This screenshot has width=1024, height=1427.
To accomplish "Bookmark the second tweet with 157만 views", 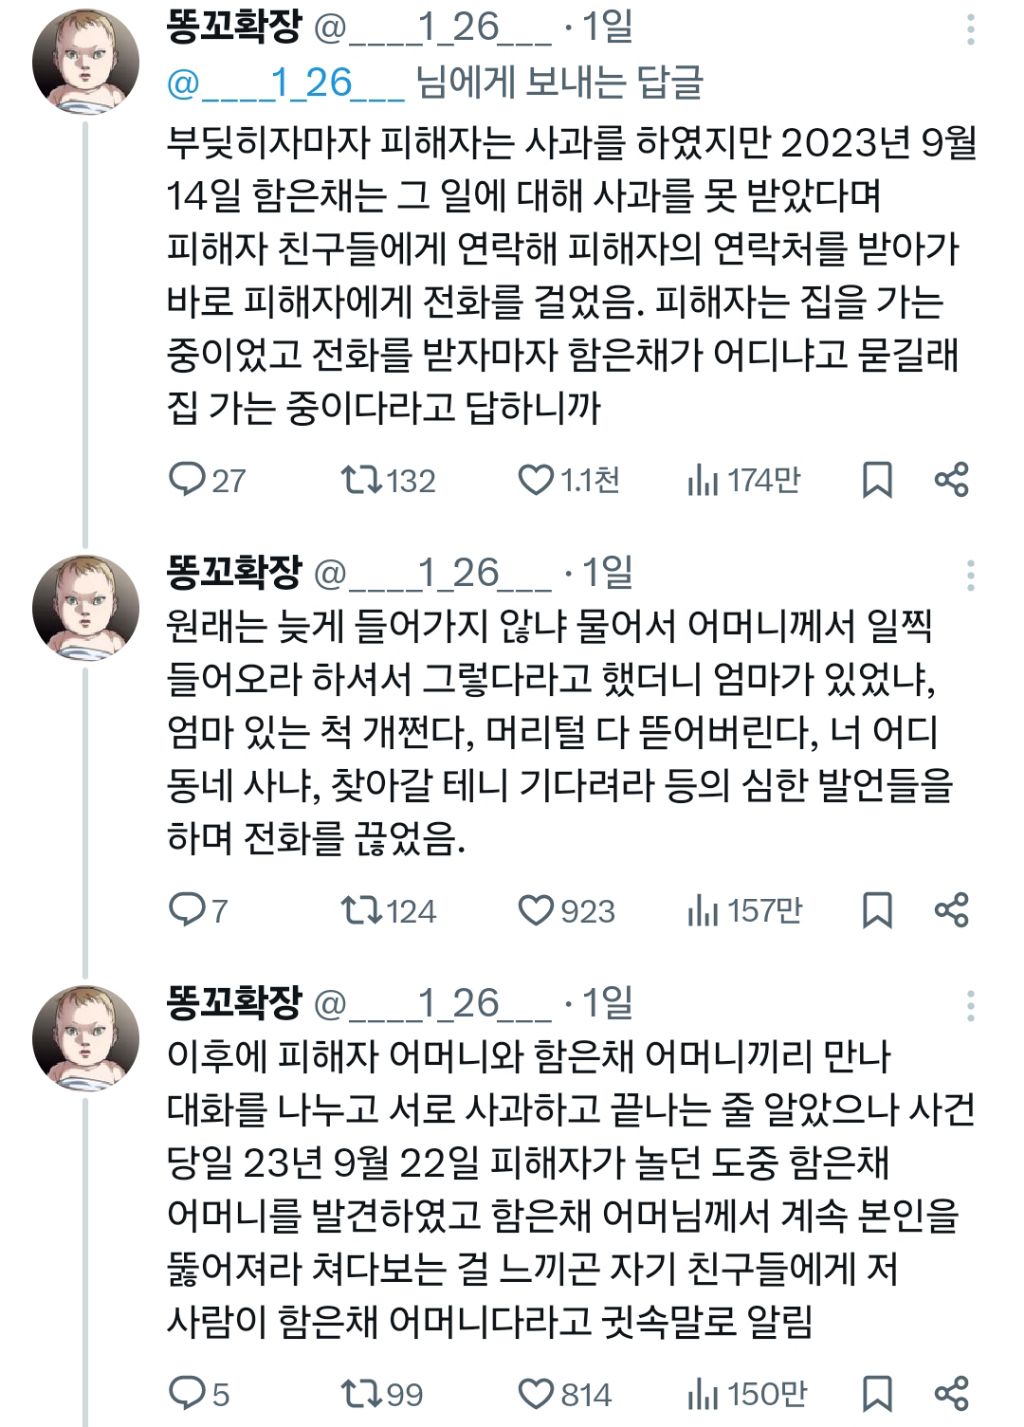I will [x=877, y=910].
